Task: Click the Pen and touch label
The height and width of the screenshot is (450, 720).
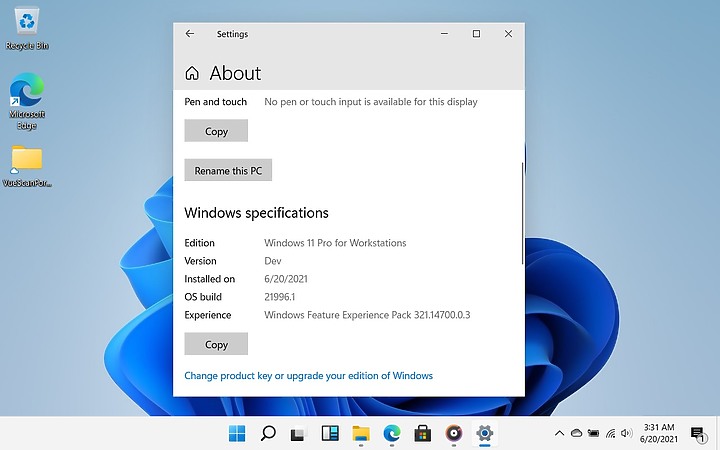Action: [215, 102]
